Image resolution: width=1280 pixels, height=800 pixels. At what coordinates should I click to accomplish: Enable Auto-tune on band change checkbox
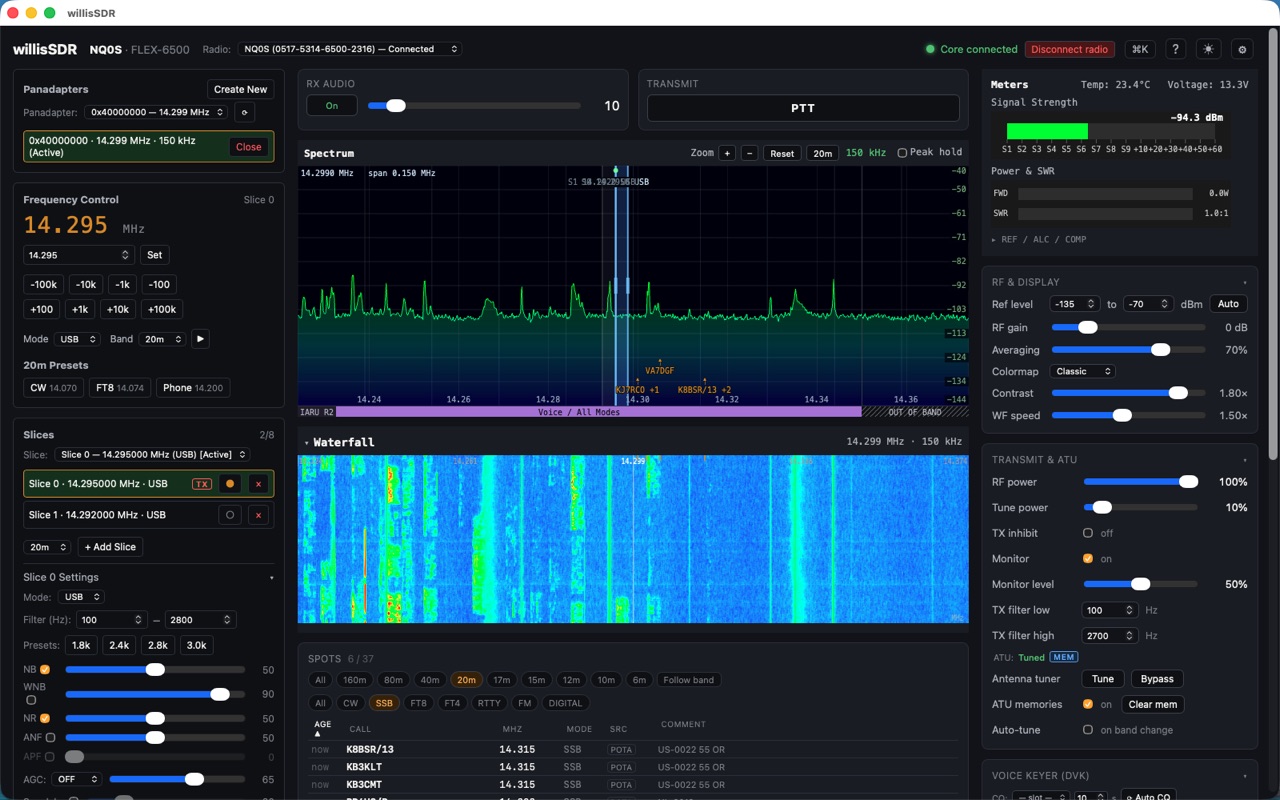tap(1088, 730)
